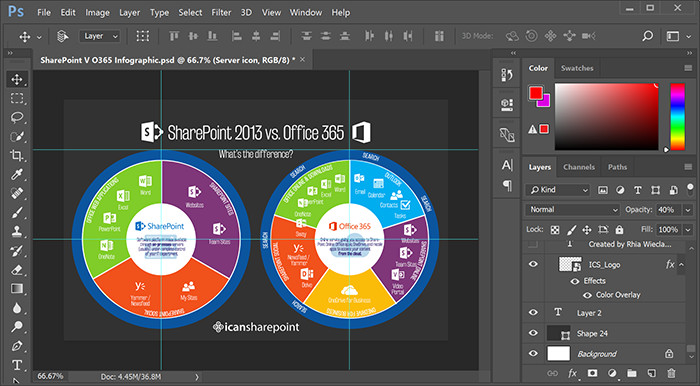The height and width of the screenshot is (386, 700).
Task: Click Link layers icon
Action: 553,373
